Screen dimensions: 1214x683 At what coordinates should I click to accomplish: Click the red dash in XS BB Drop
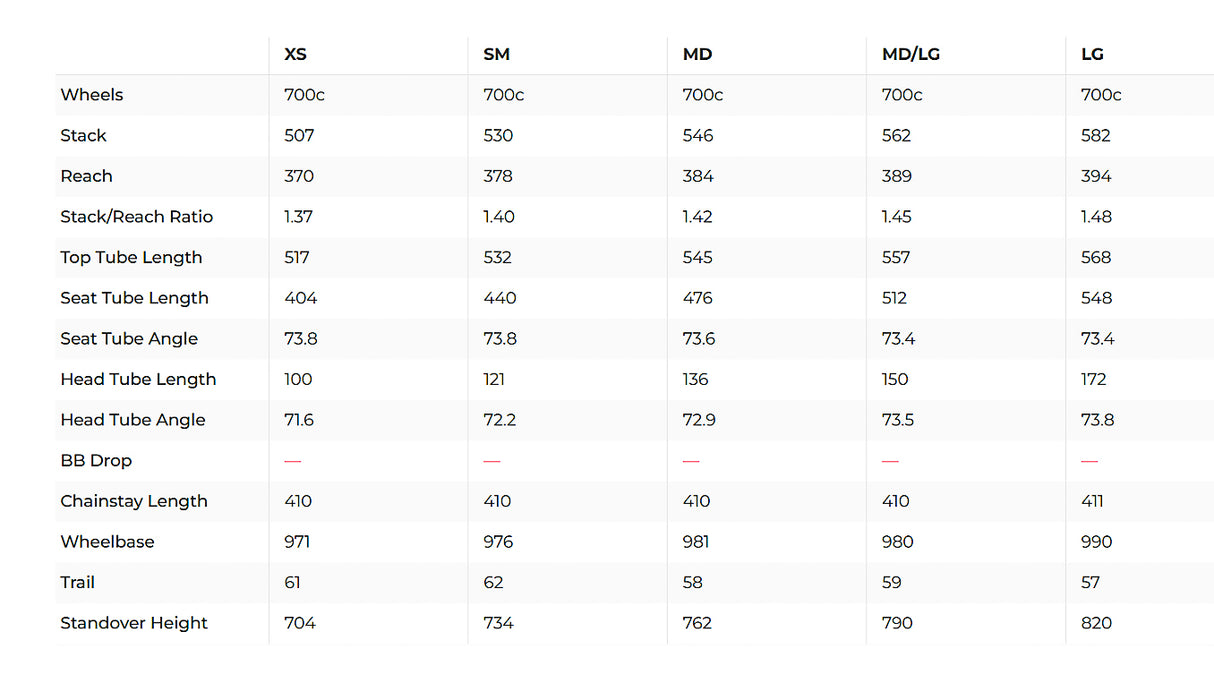click(x=292, y=461)
